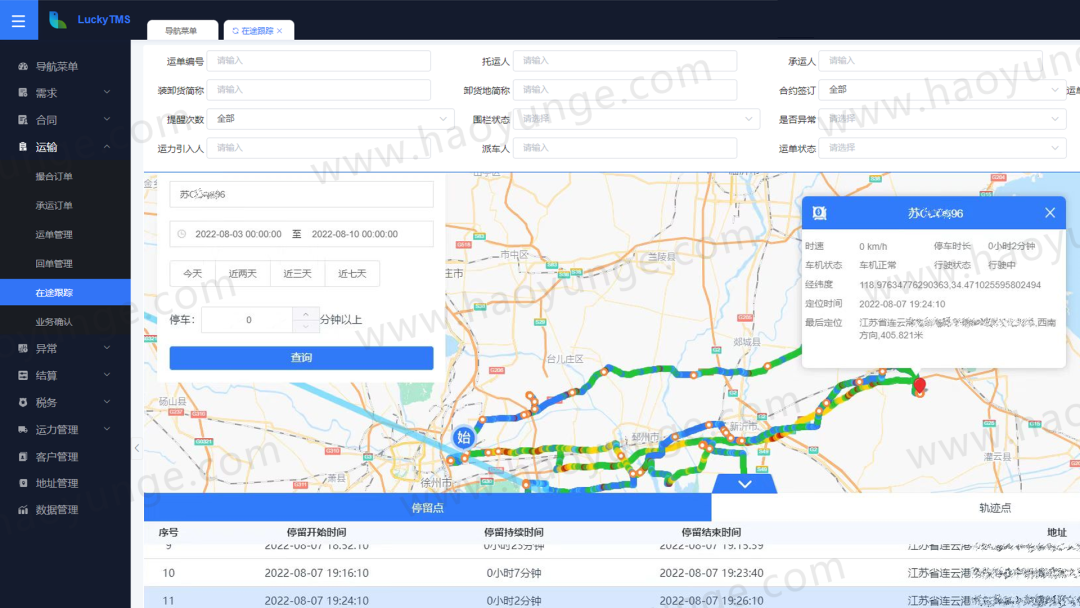1080x608 pixels.
Task: Click the 合同 sidebar icon
Action: (x=23, y=120)
